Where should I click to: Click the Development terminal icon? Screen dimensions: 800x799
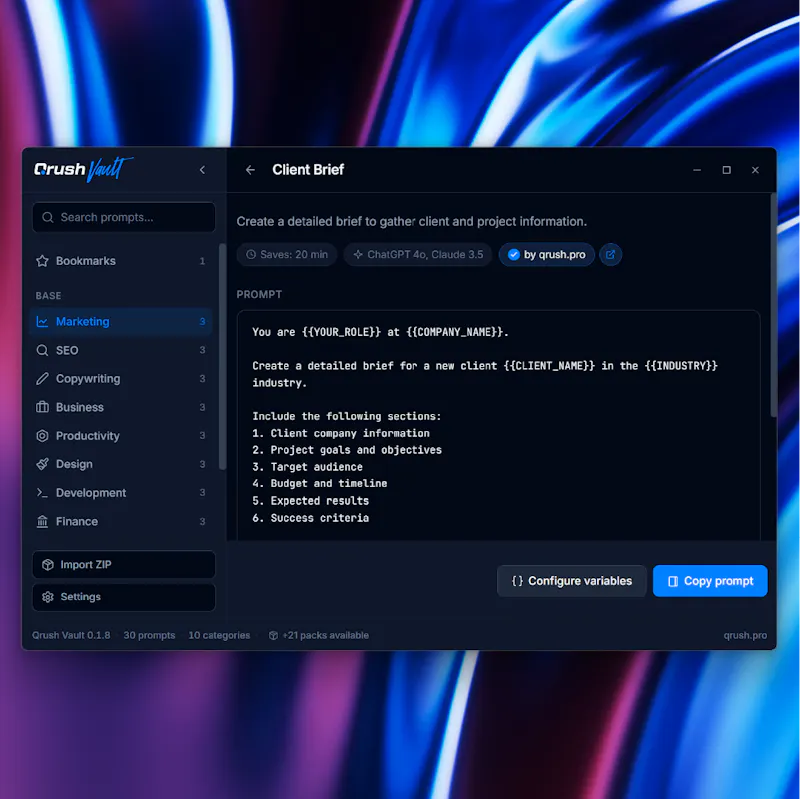pos(42,493)
